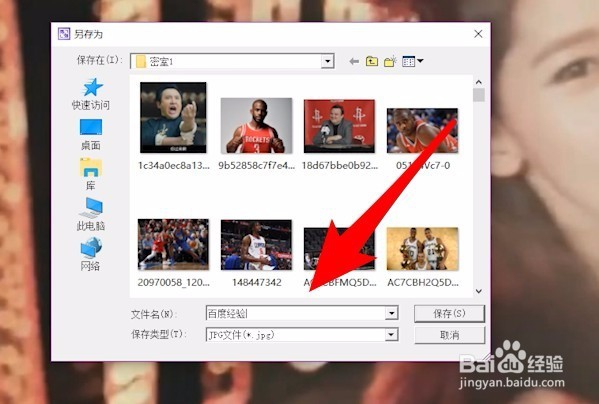Go up one folder level
This screenshot has width=599, height=404.
[372, 61]
